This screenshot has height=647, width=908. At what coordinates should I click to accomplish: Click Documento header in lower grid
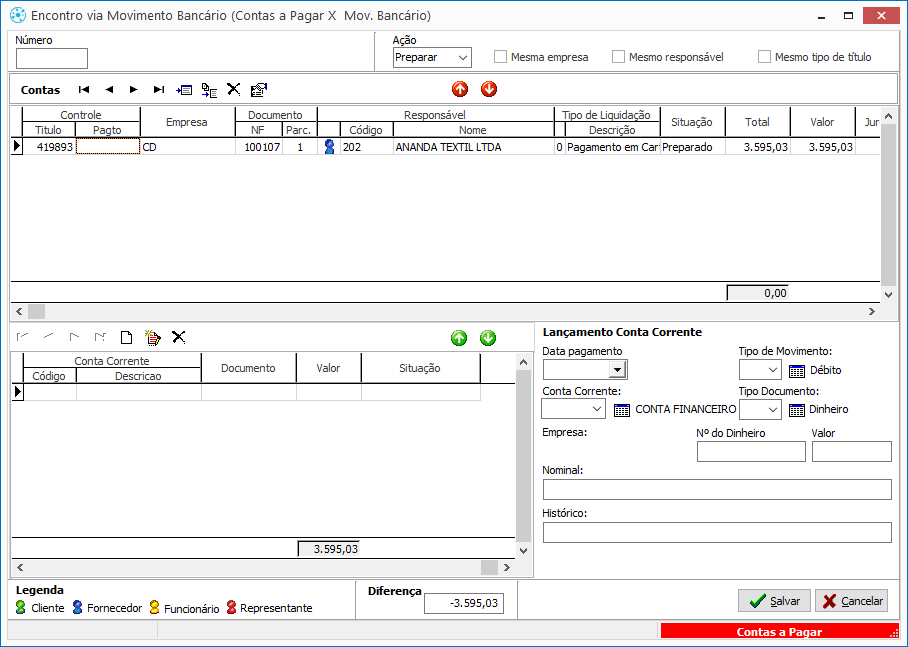(x=248, y=368)
